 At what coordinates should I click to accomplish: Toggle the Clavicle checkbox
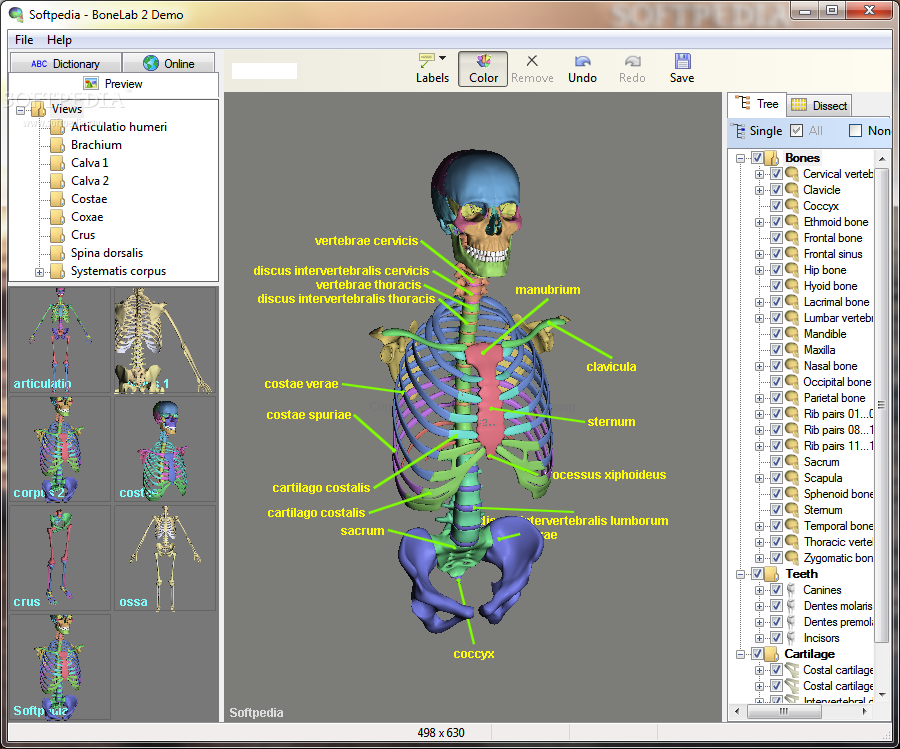777,189
